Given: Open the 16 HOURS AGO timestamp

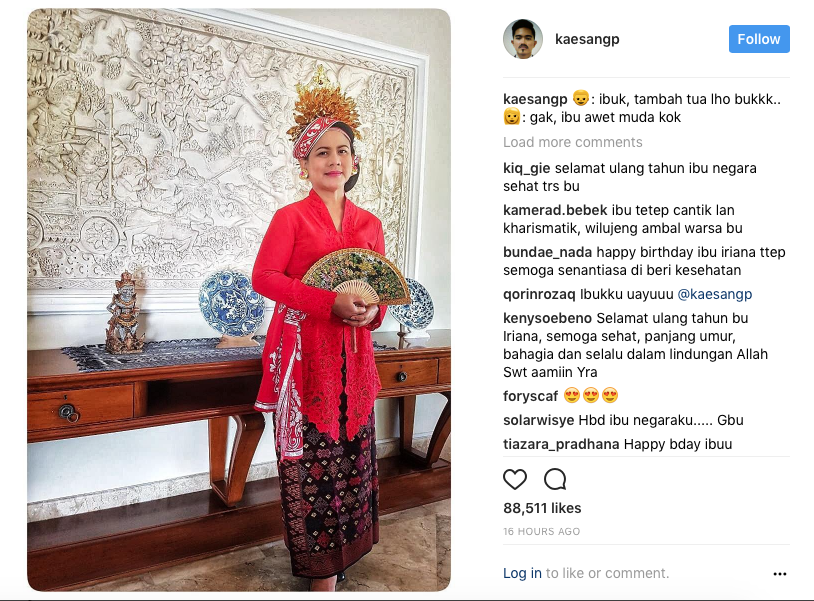Looking at the screenshot, I should tap(541, 531).
